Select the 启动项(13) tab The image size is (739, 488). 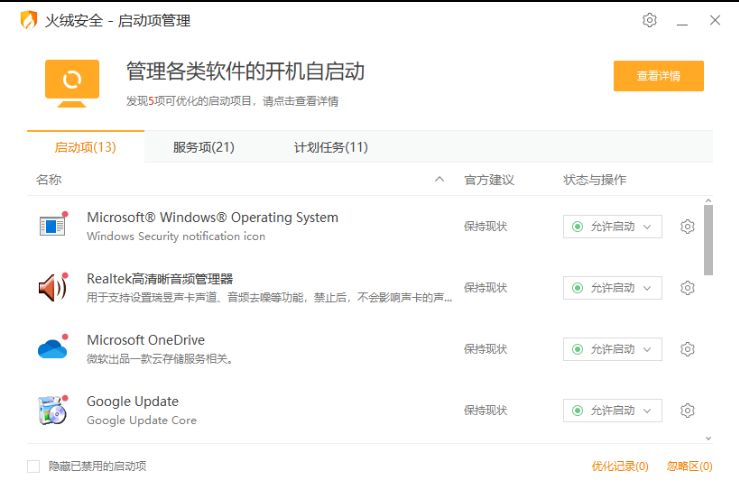(x=85, y=147)
